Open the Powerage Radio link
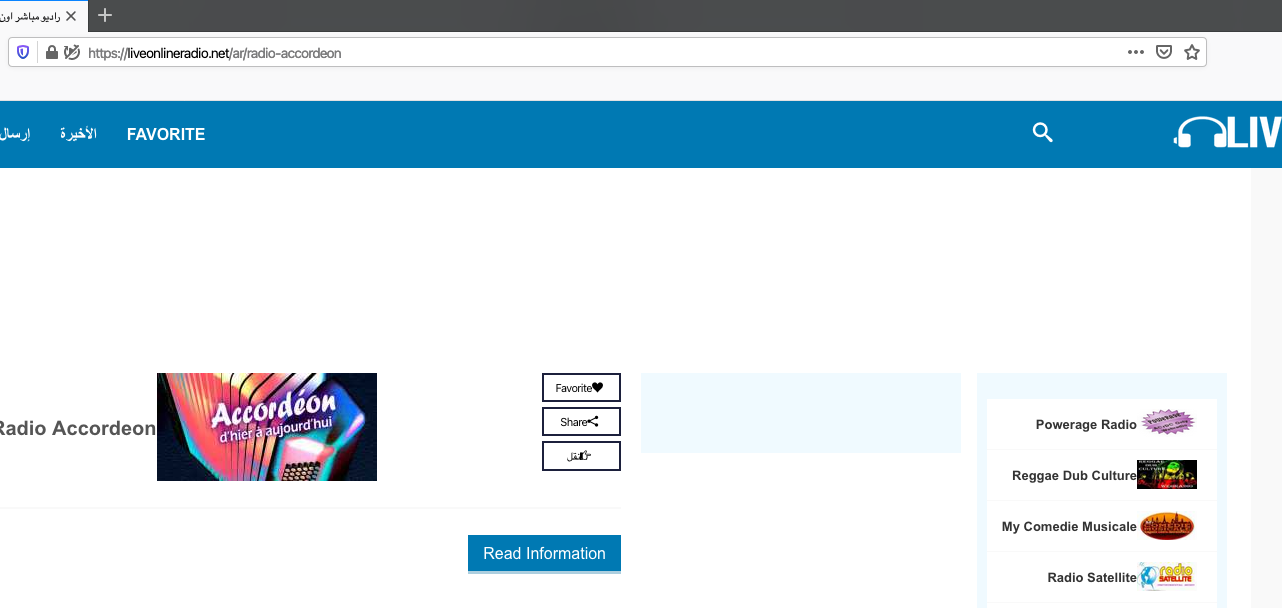The width and height of the screenshot is (1282, 608). tap(1086, 425)
